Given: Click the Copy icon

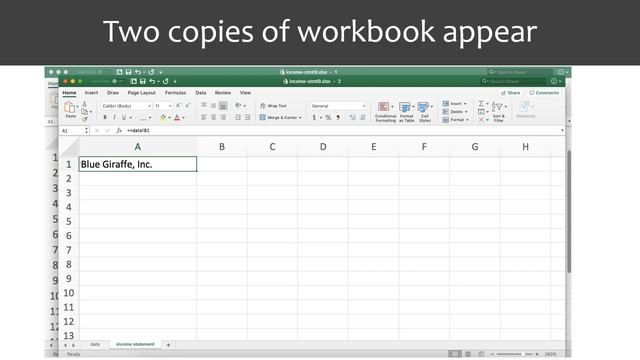Looking at the screenshot, I should tap(84, 111).
